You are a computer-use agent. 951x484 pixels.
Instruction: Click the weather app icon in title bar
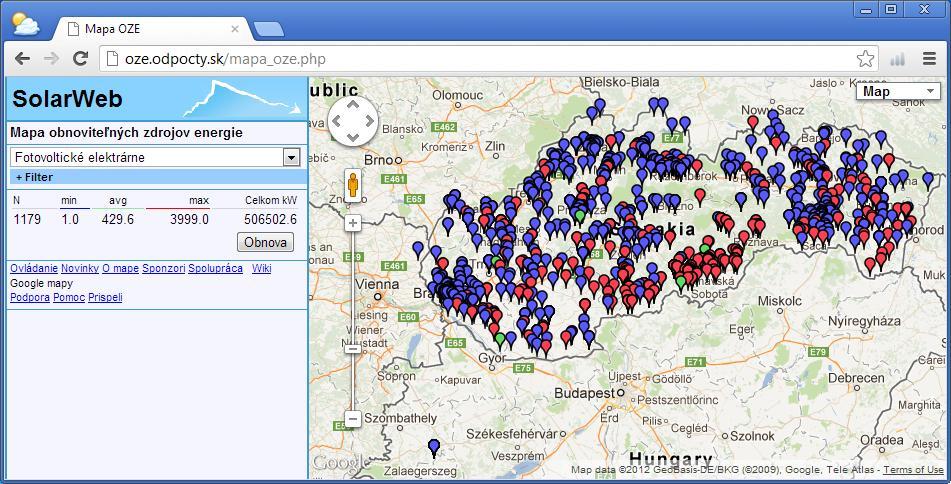(25, 24)
